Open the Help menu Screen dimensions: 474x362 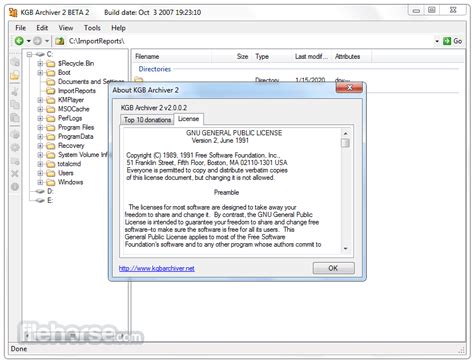118,28
